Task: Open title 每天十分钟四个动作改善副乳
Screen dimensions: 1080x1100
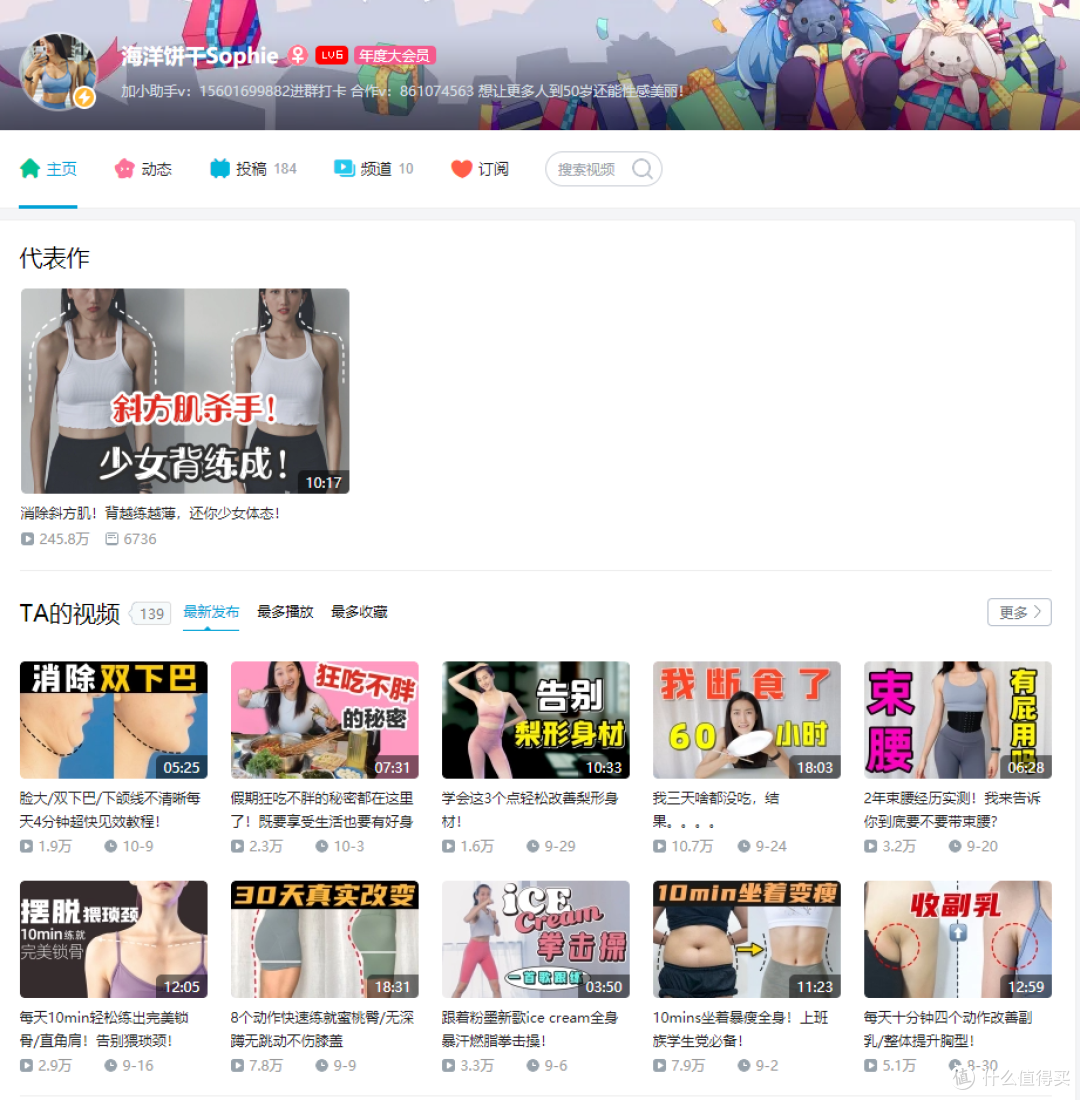Action: tap(948, 1029)
